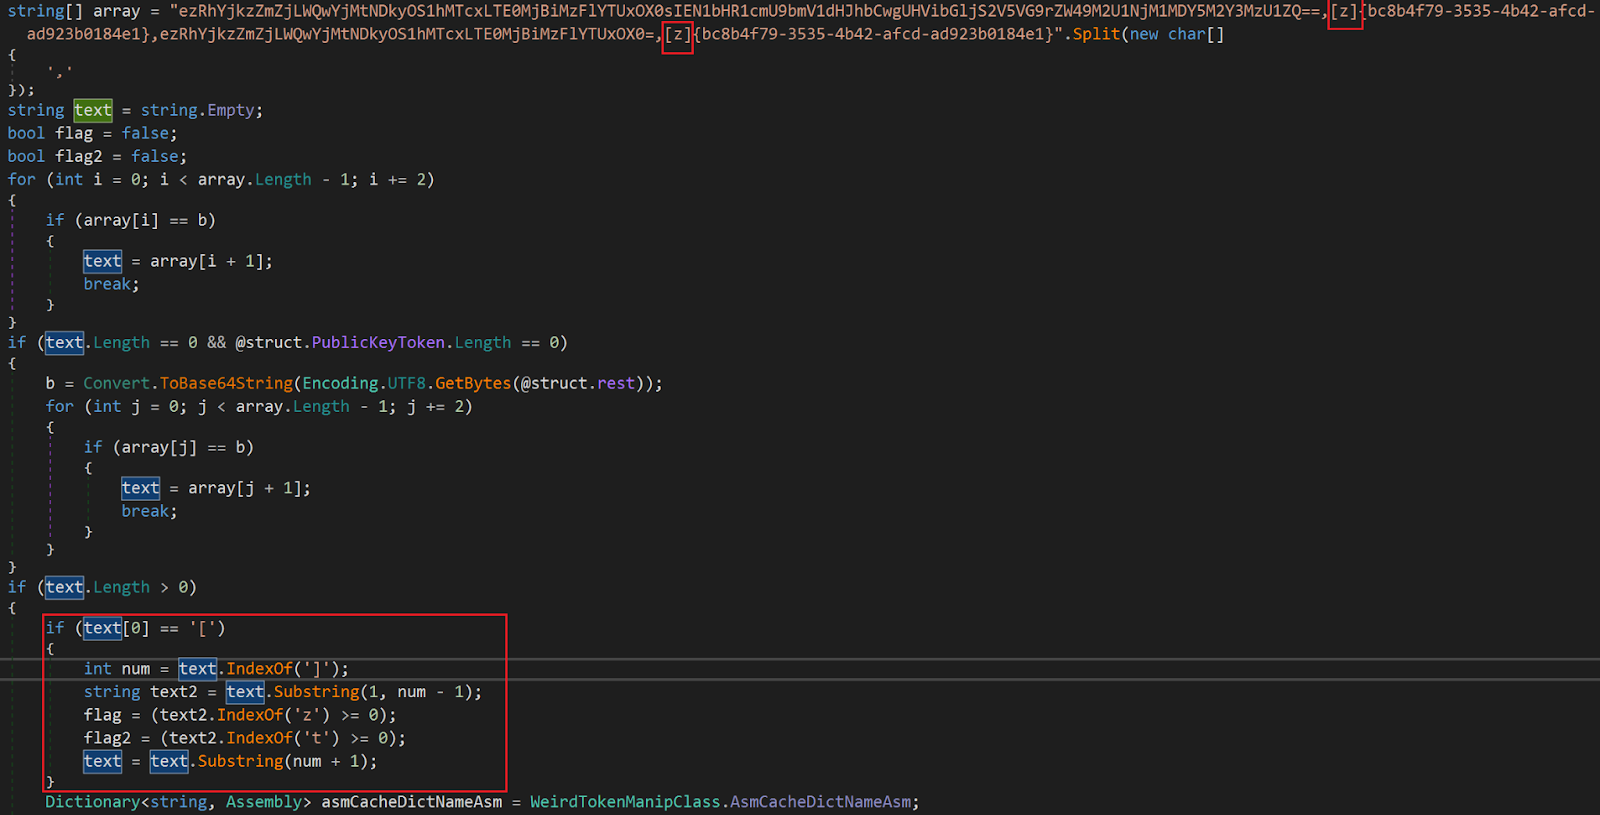Click PublicKeyToken property reference
This screenshot has width=1600, height=815.
(x=378, y=343)
